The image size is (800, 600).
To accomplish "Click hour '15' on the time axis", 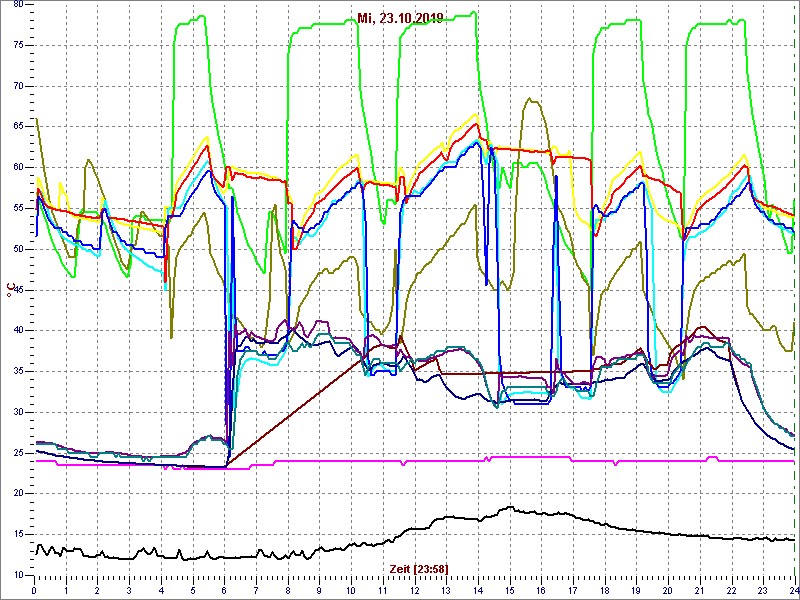I will (510, 591).
